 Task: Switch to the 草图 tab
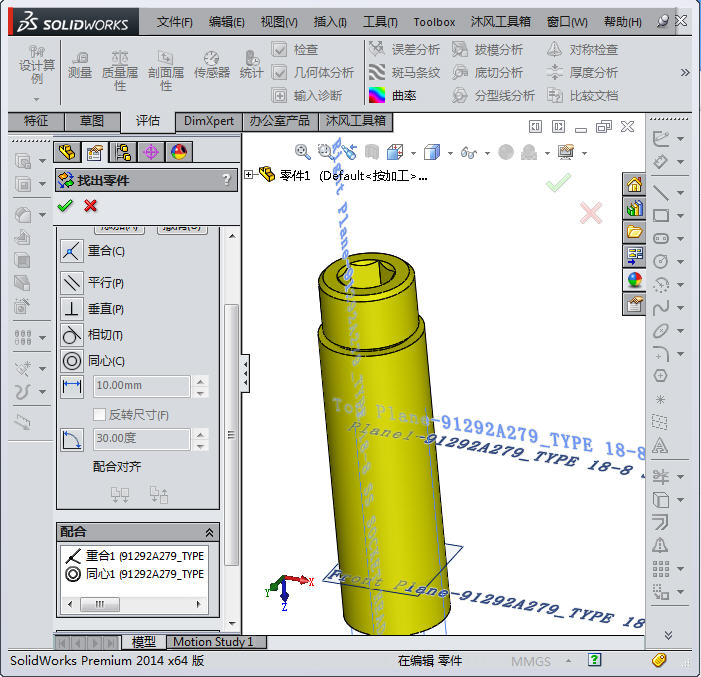pos(92,121)
